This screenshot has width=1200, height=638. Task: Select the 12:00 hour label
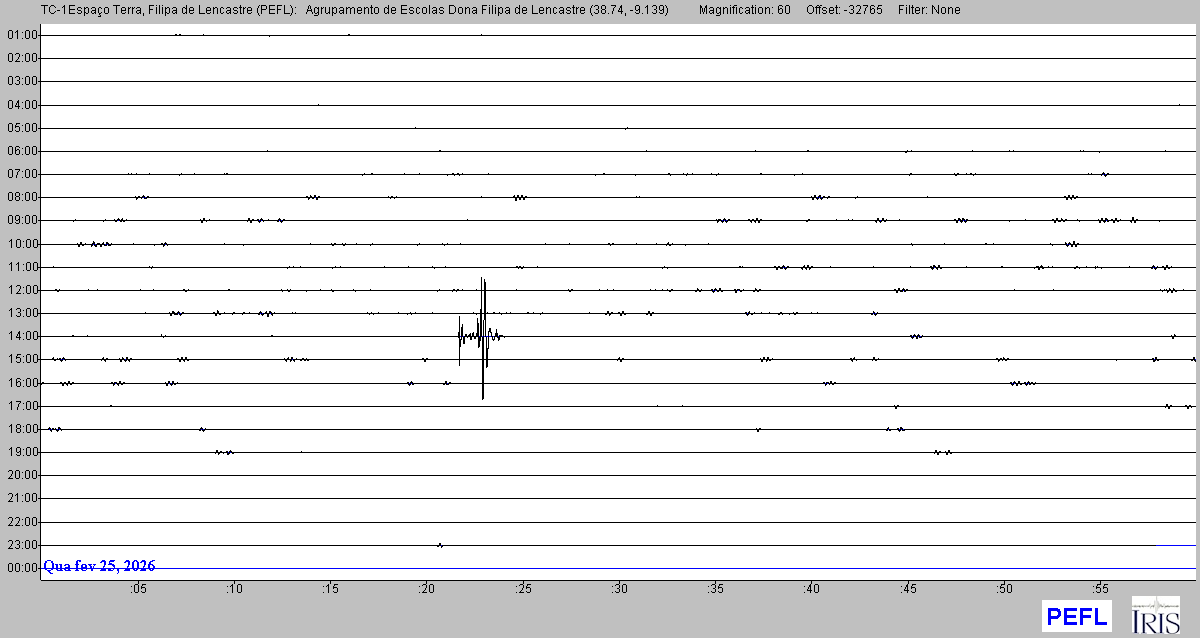point(21,290)
